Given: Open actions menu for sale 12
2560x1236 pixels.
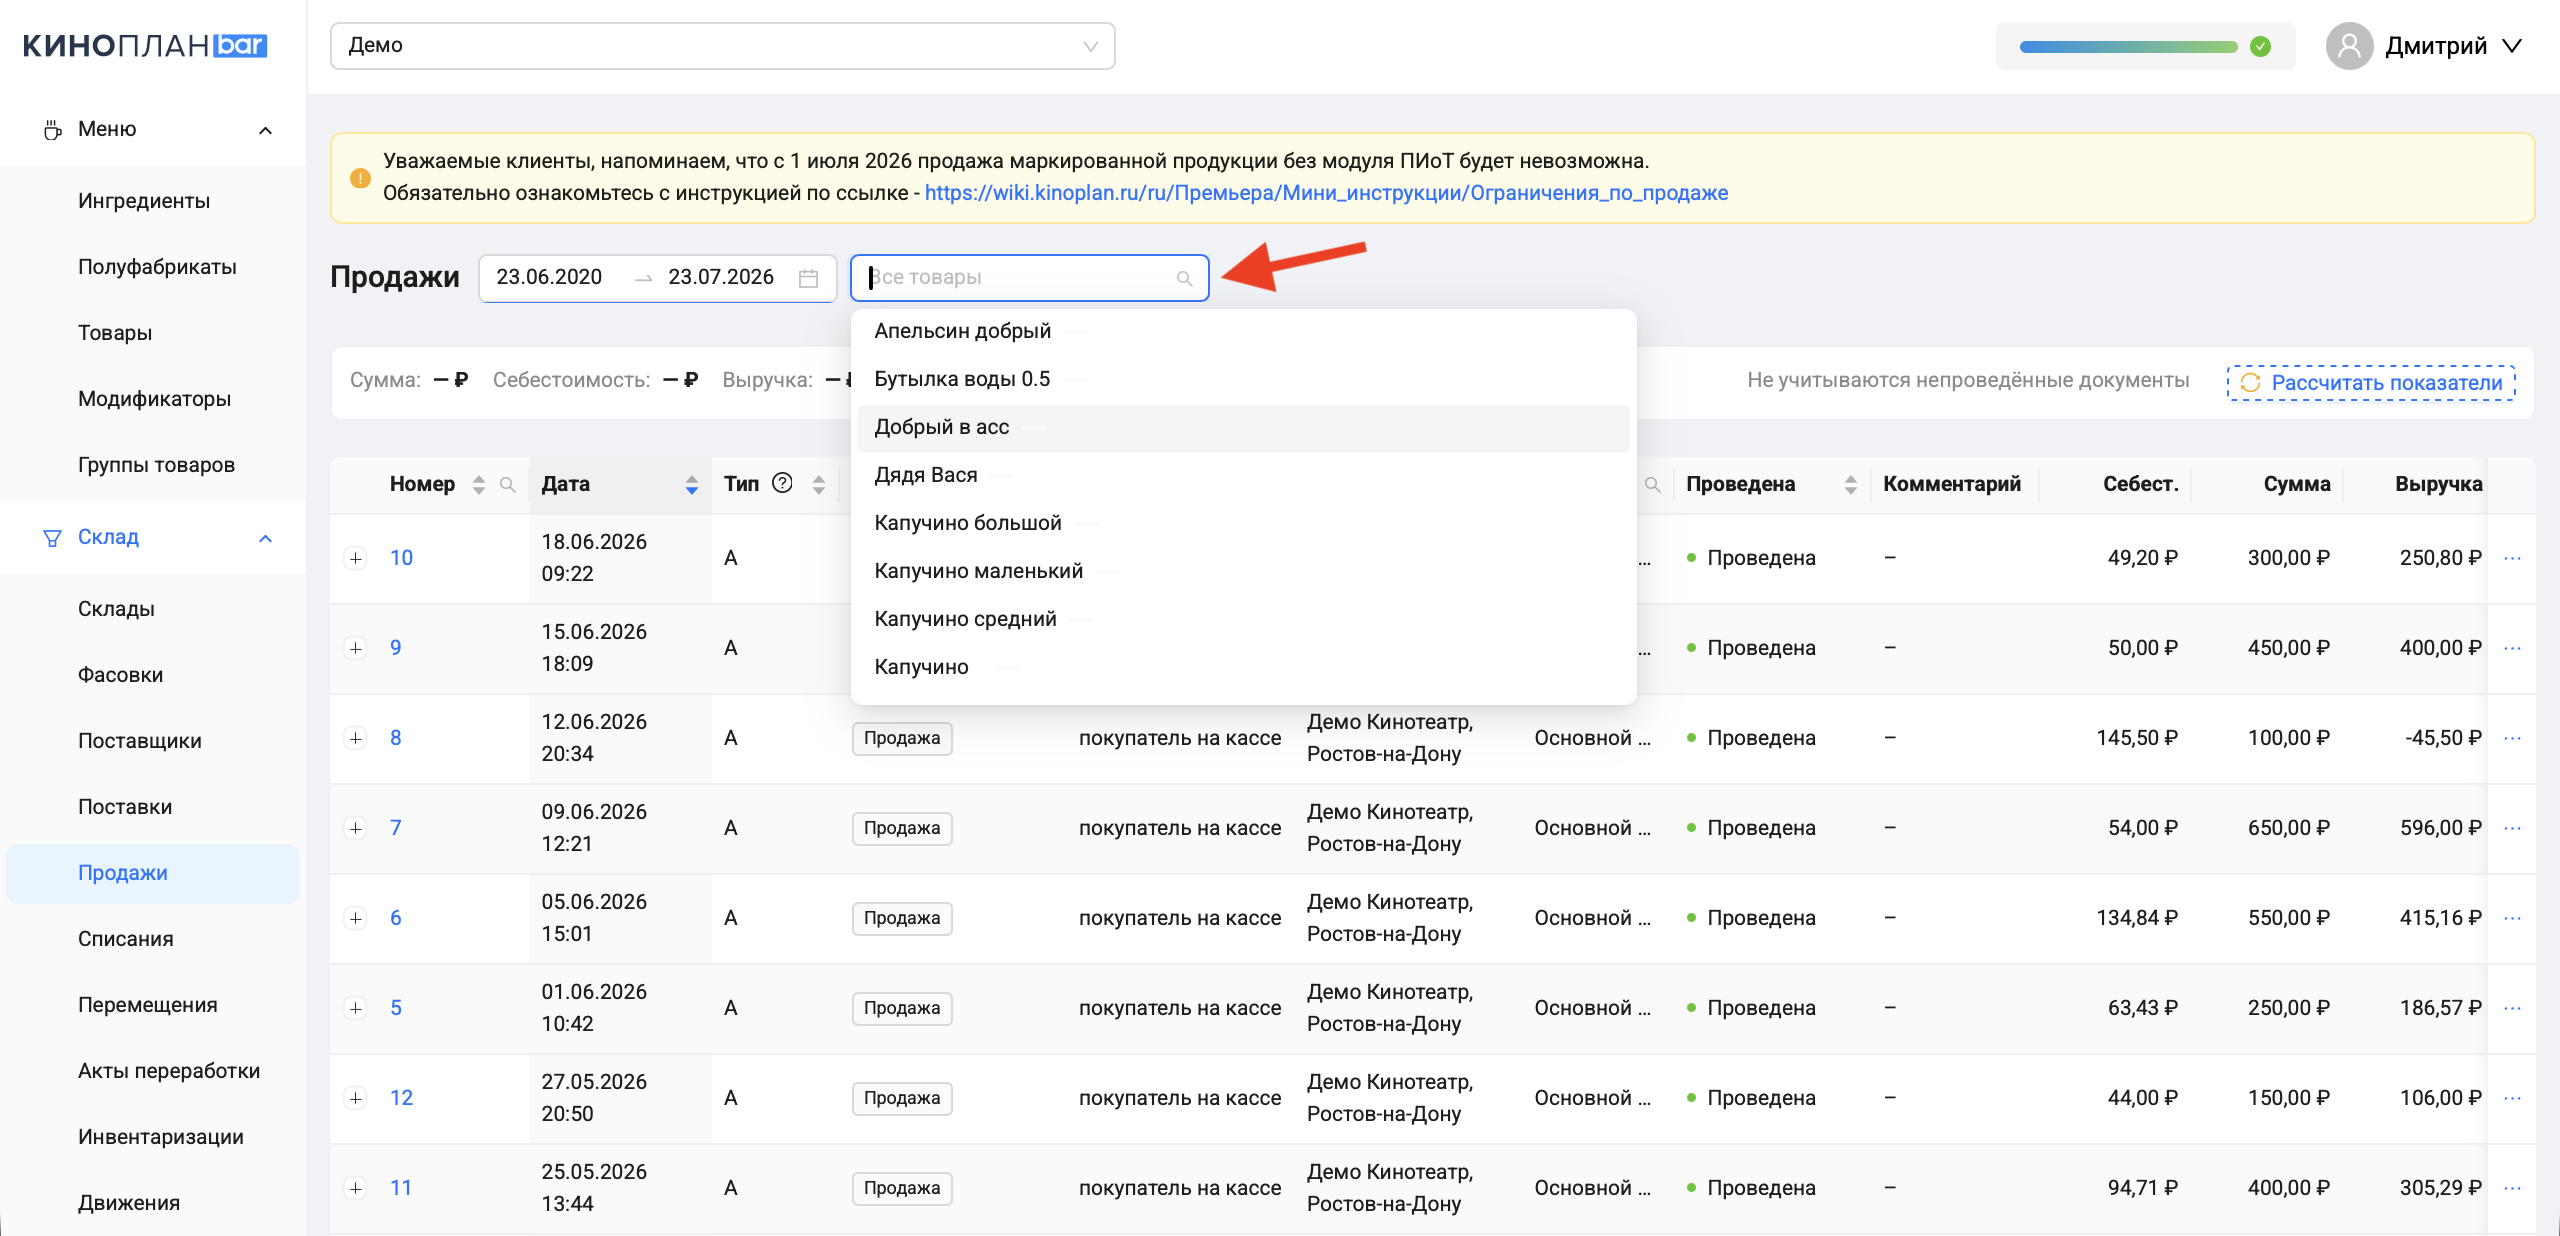Looking at the screenshot, I should tap(2512, 1098).
